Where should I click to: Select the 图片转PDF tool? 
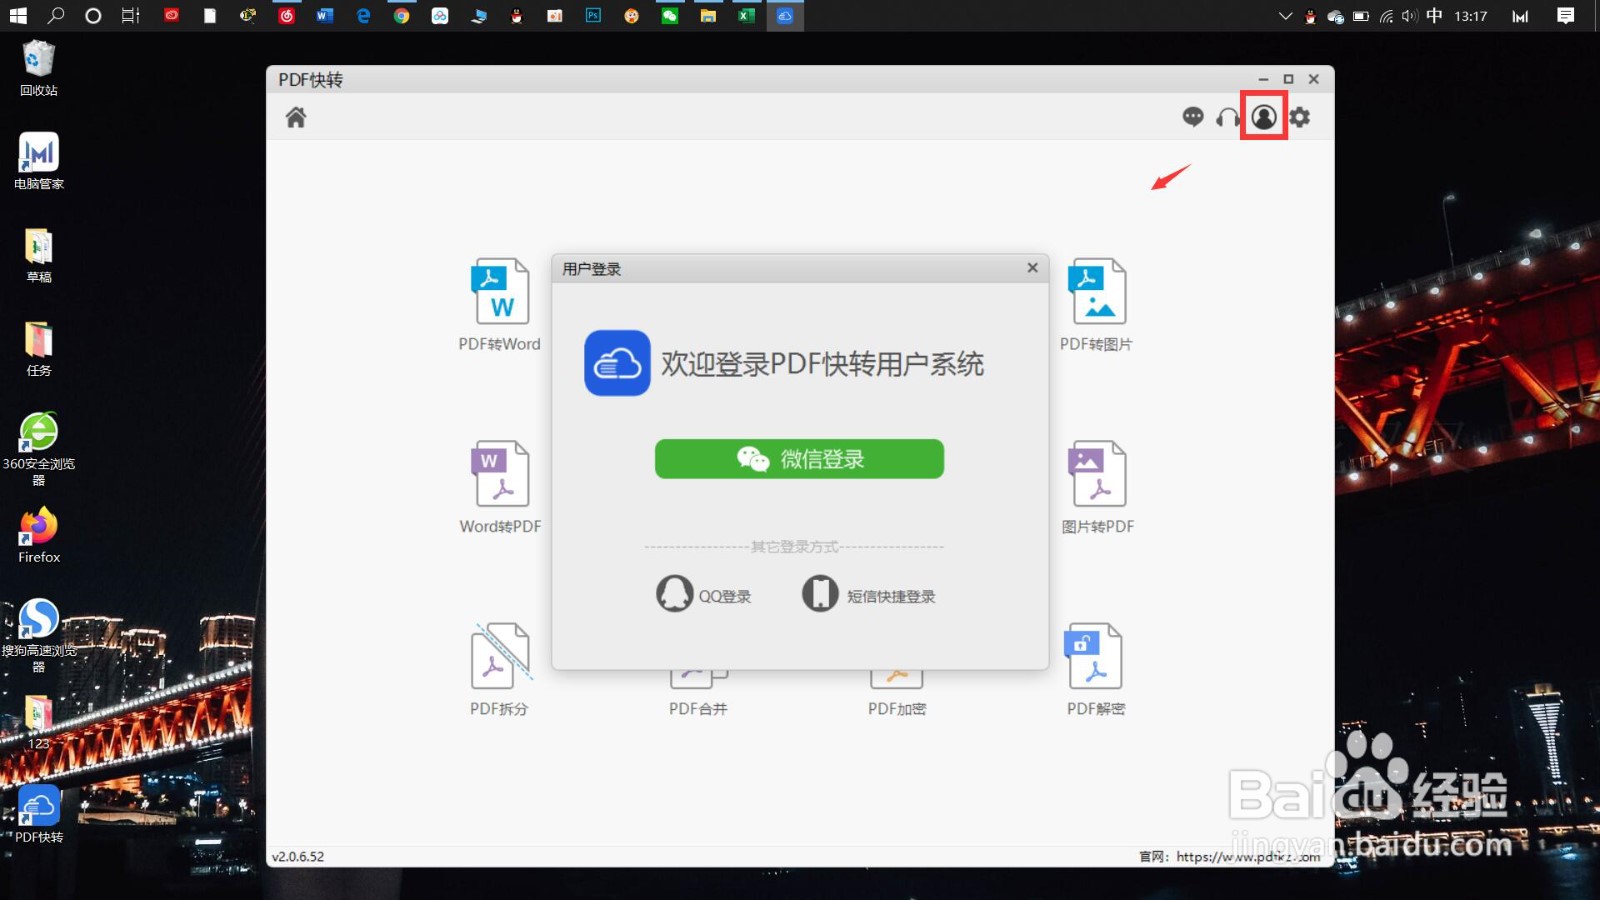click(1096, 483)
